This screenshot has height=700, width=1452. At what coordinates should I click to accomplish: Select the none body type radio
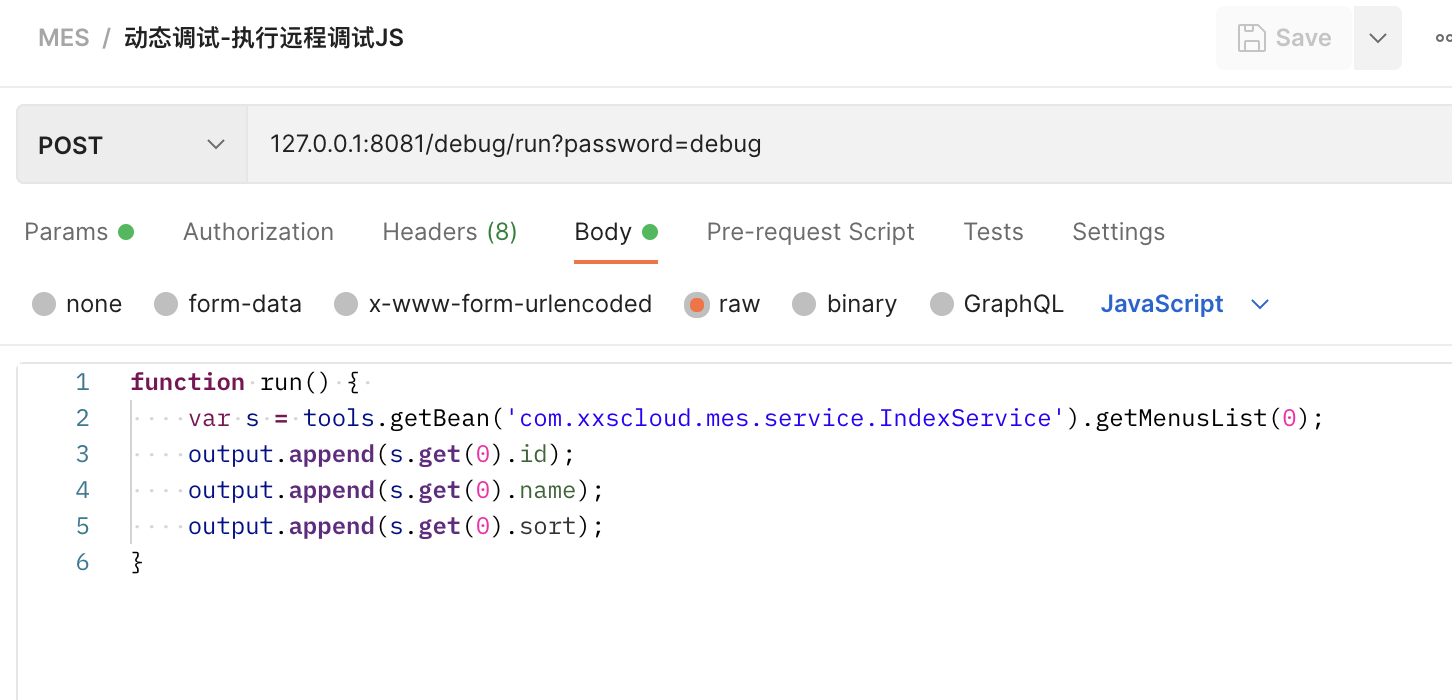pos(44,304)
